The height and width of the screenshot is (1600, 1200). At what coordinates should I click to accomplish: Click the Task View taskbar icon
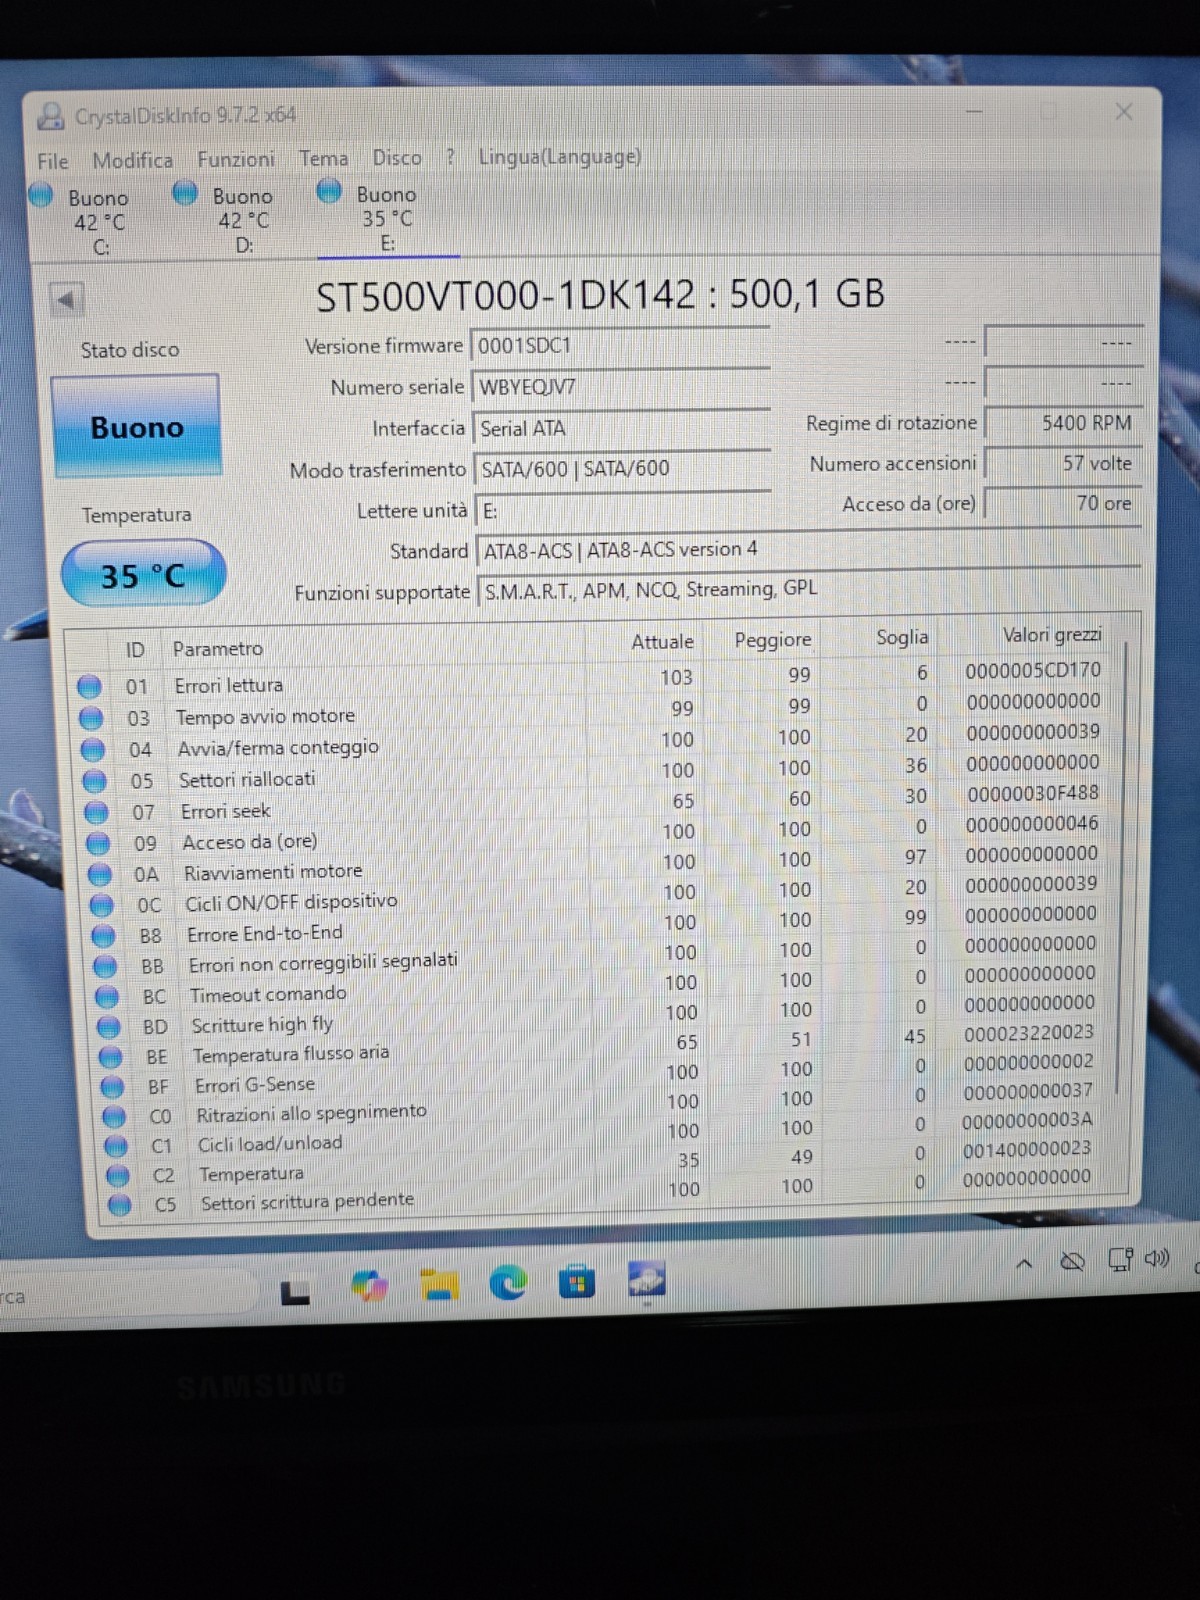pos(295,1294)
